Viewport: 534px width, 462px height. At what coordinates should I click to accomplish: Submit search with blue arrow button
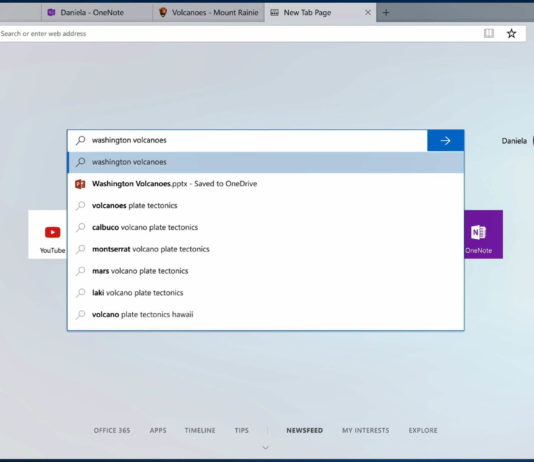coord(445,140)
